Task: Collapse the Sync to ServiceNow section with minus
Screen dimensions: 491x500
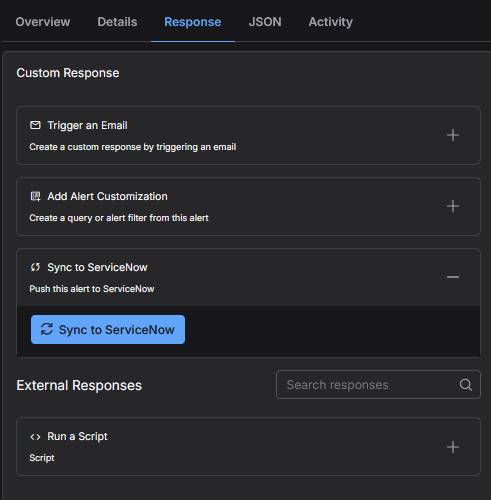Action: pyautogui.click(x=453, y=277)
